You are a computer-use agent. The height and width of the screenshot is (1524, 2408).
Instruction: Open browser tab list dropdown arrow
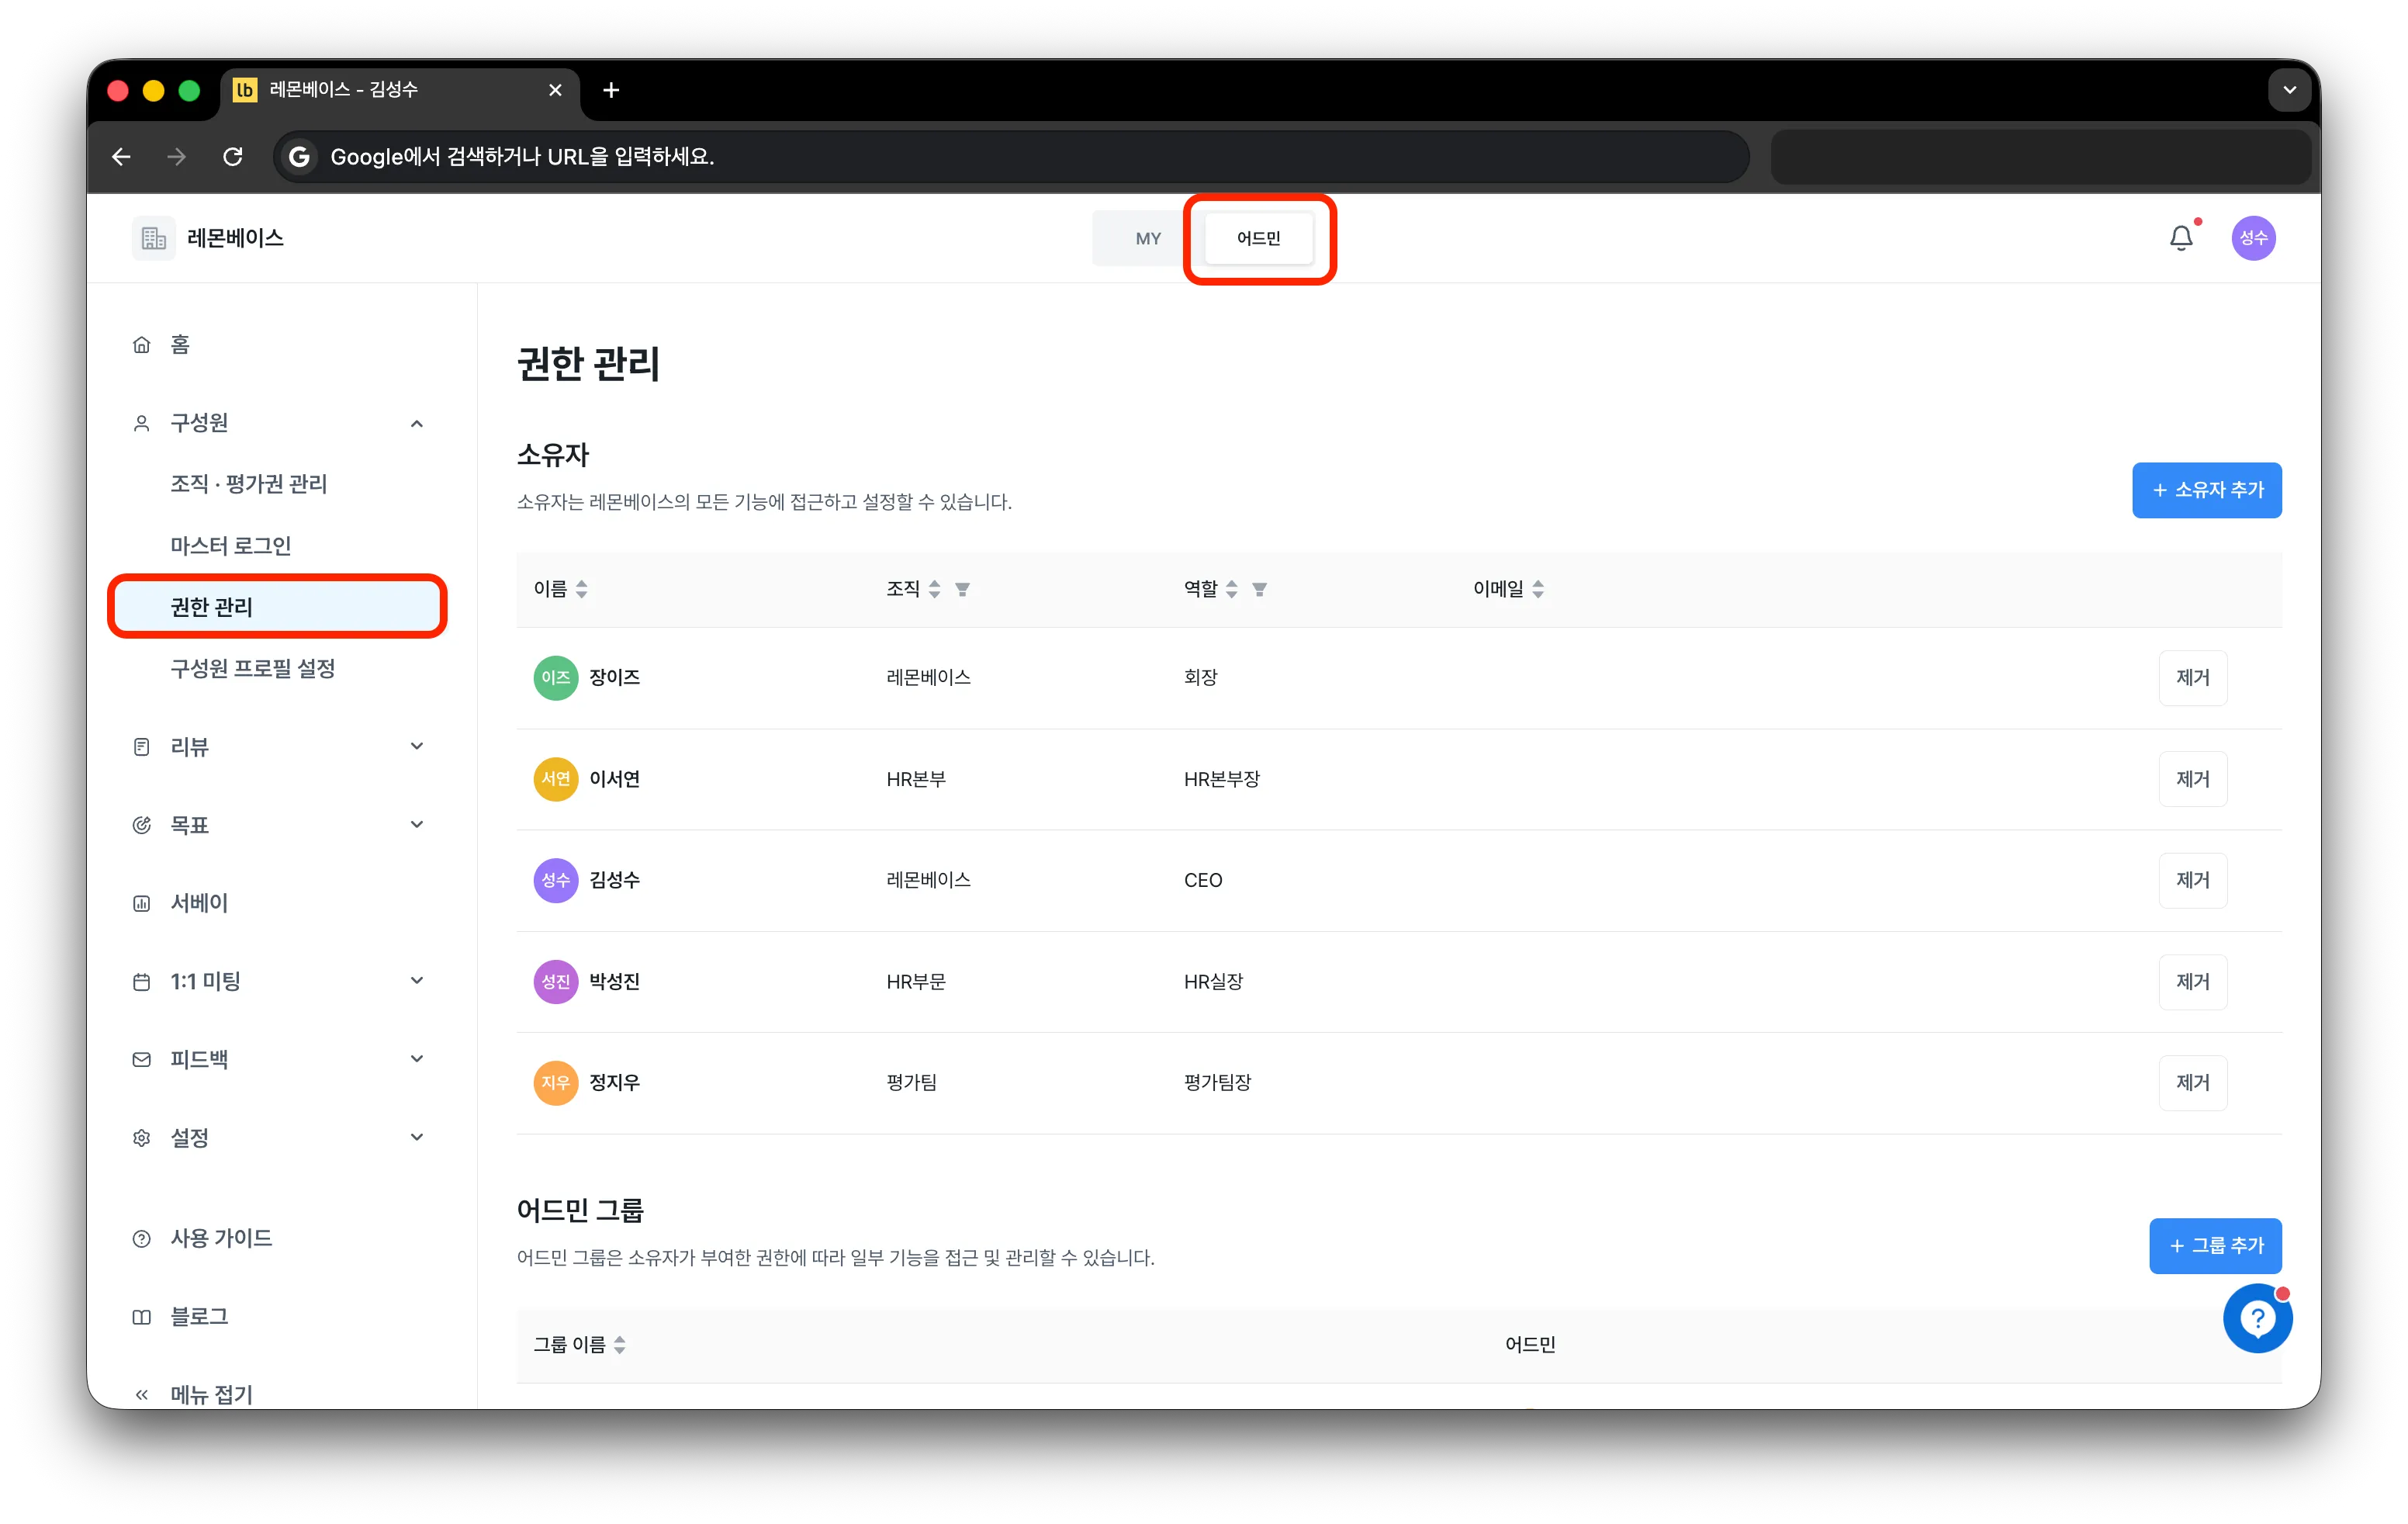[x=2289, y=90]
